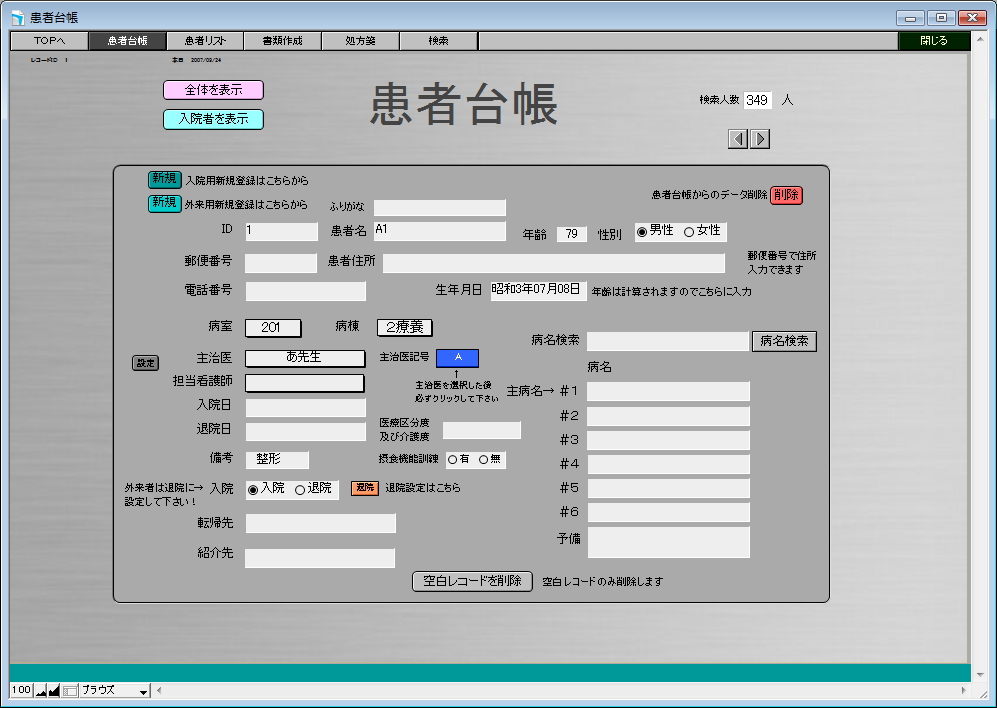997x708 pixels.
Task: Open the 担当看護師 dropdown field
Action: [305, 383]
